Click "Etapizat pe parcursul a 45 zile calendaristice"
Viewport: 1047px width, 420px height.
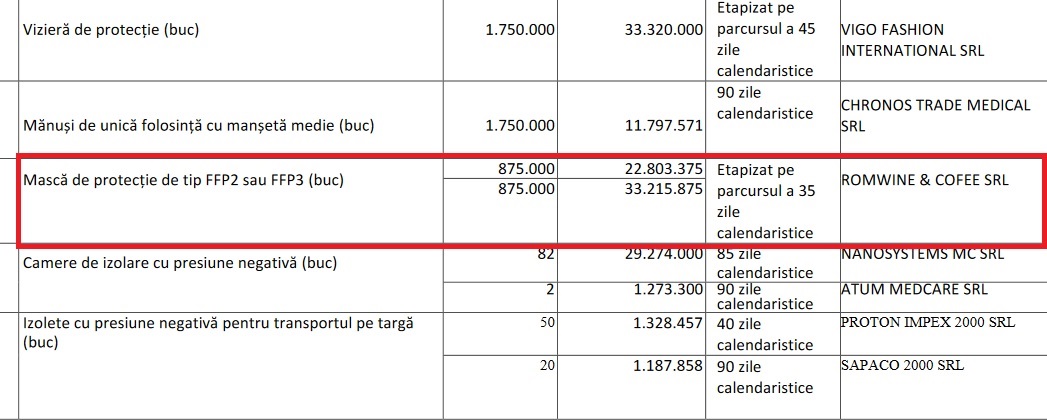pos(766,39)
